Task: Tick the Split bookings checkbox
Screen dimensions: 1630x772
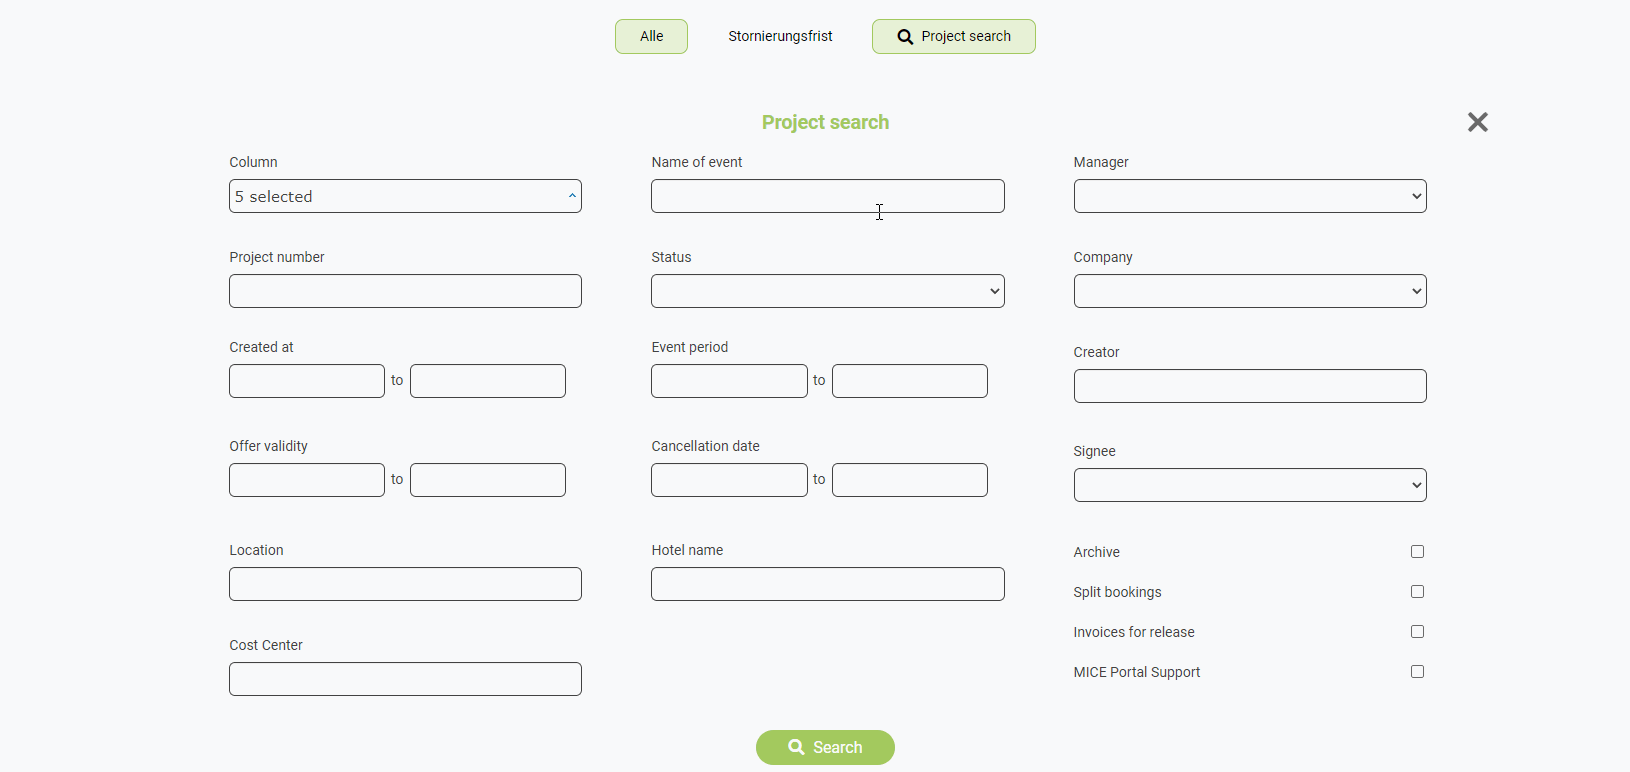Action: pyautogui.click(x=1417, y=592)
